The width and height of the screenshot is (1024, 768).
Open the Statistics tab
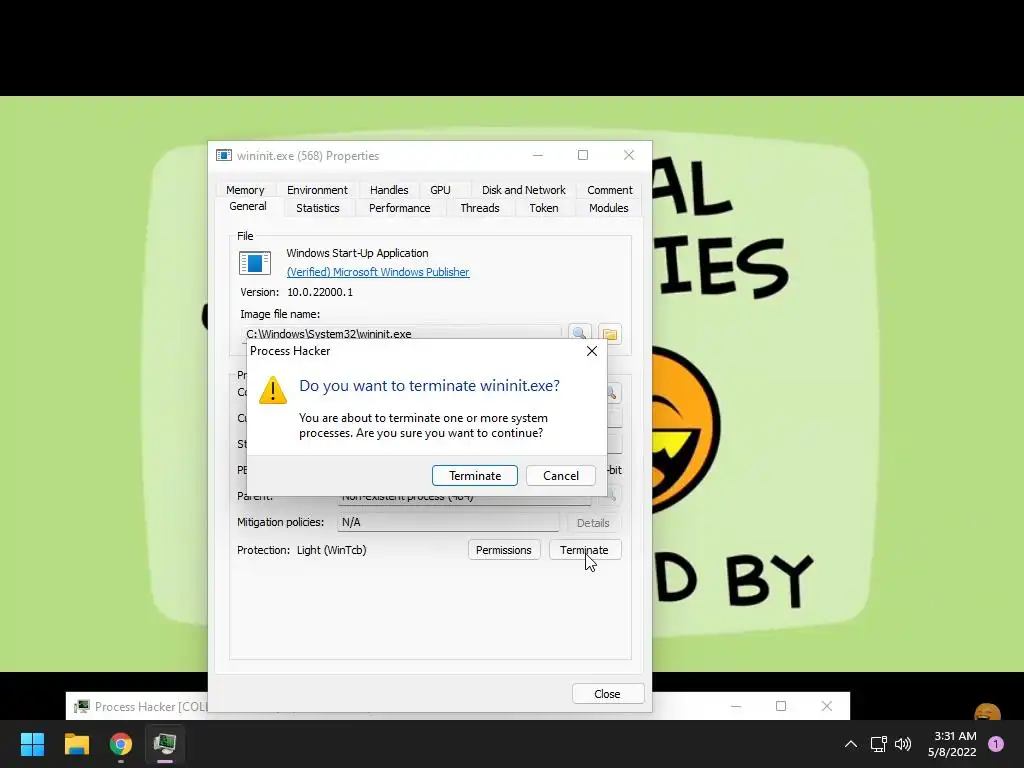[317, 208]
